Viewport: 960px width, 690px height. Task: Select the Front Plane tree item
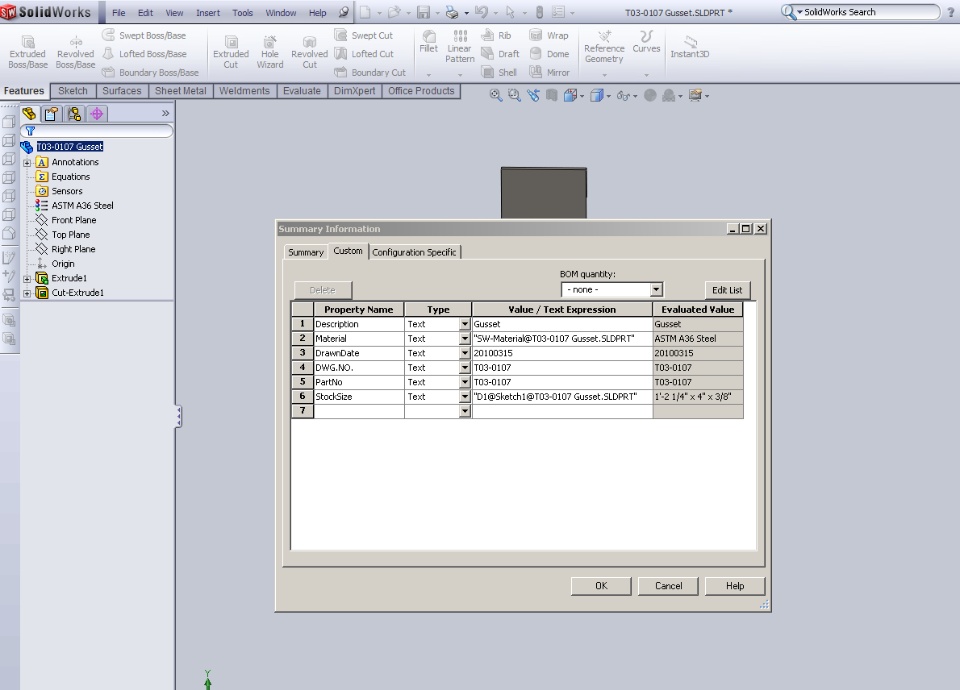coord(73,220)
